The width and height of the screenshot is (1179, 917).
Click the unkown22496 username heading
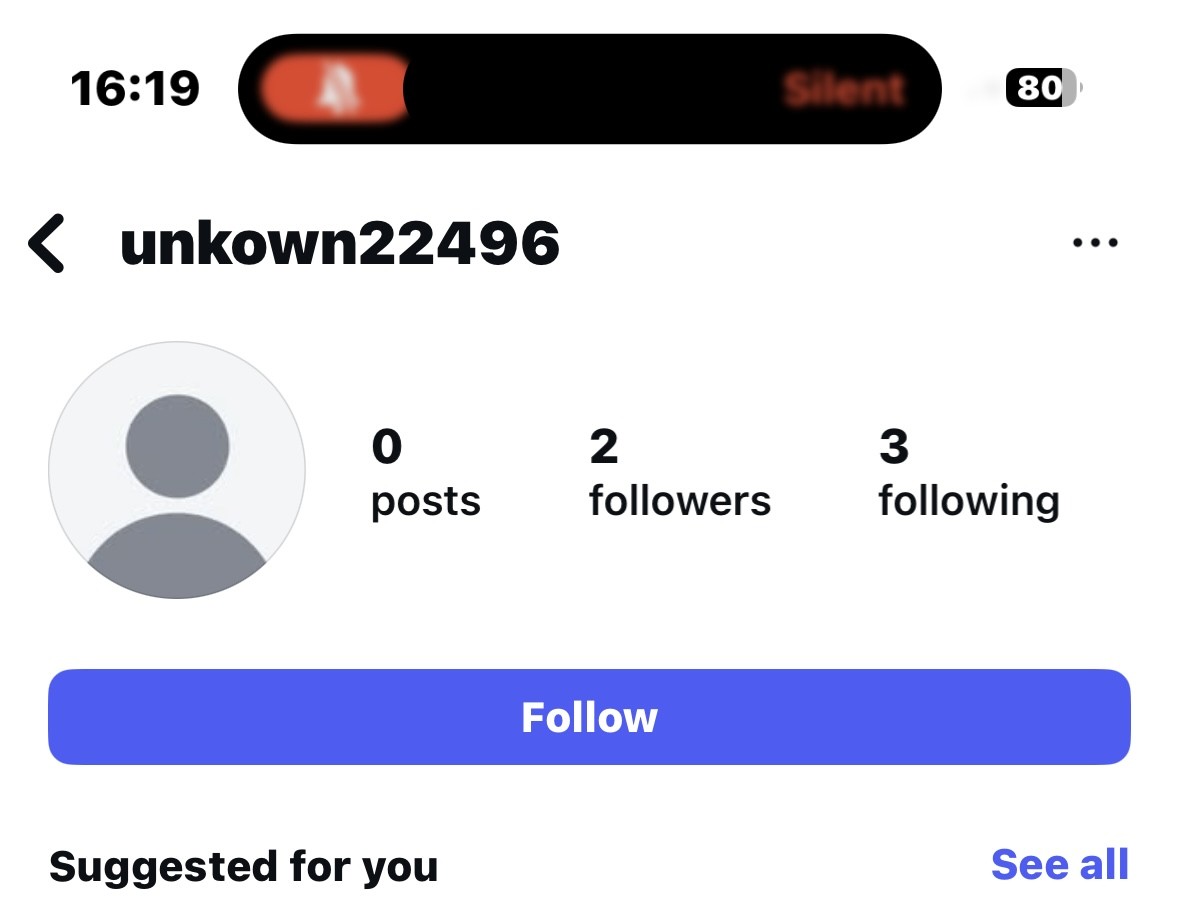[340, 243]
